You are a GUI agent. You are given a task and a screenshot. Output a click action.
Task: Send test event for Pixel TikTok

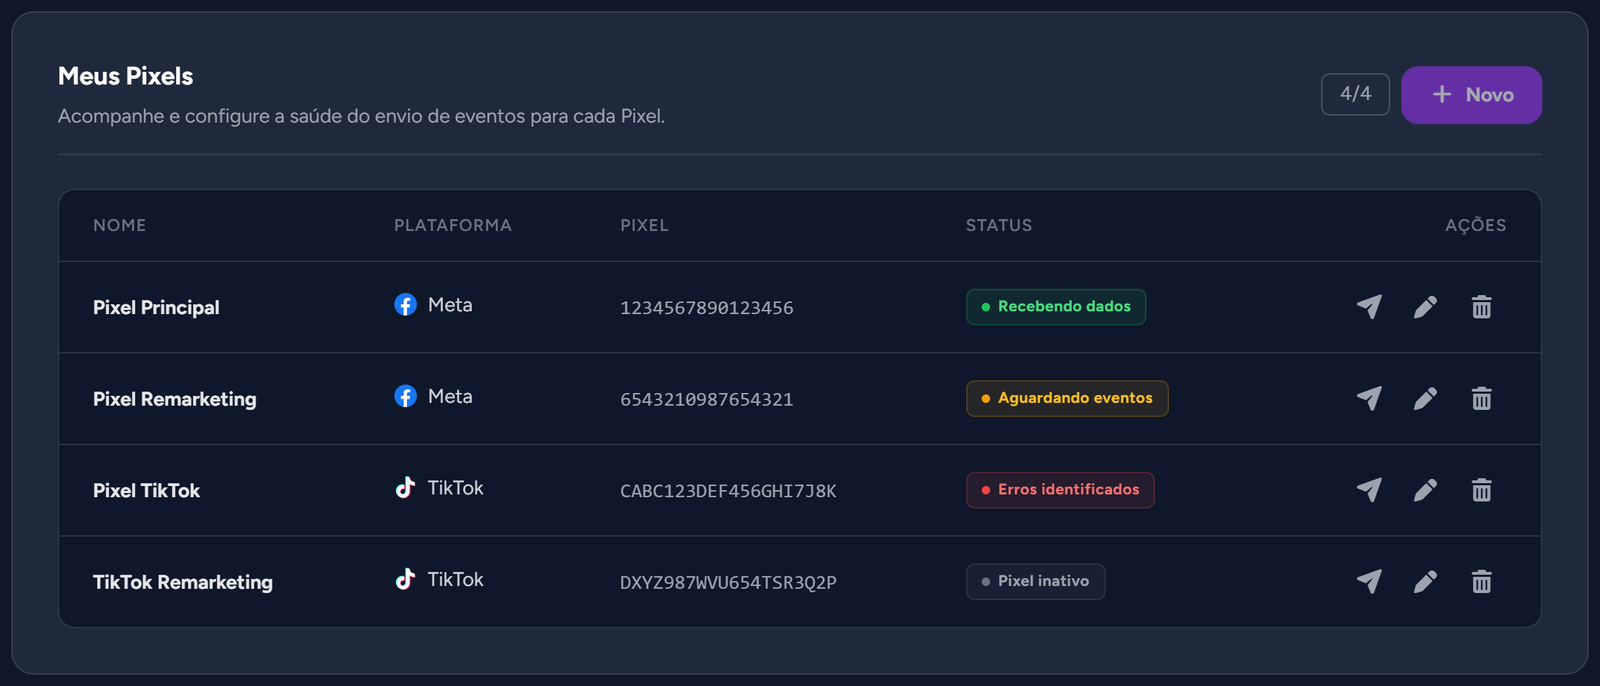click(1369, 490)
